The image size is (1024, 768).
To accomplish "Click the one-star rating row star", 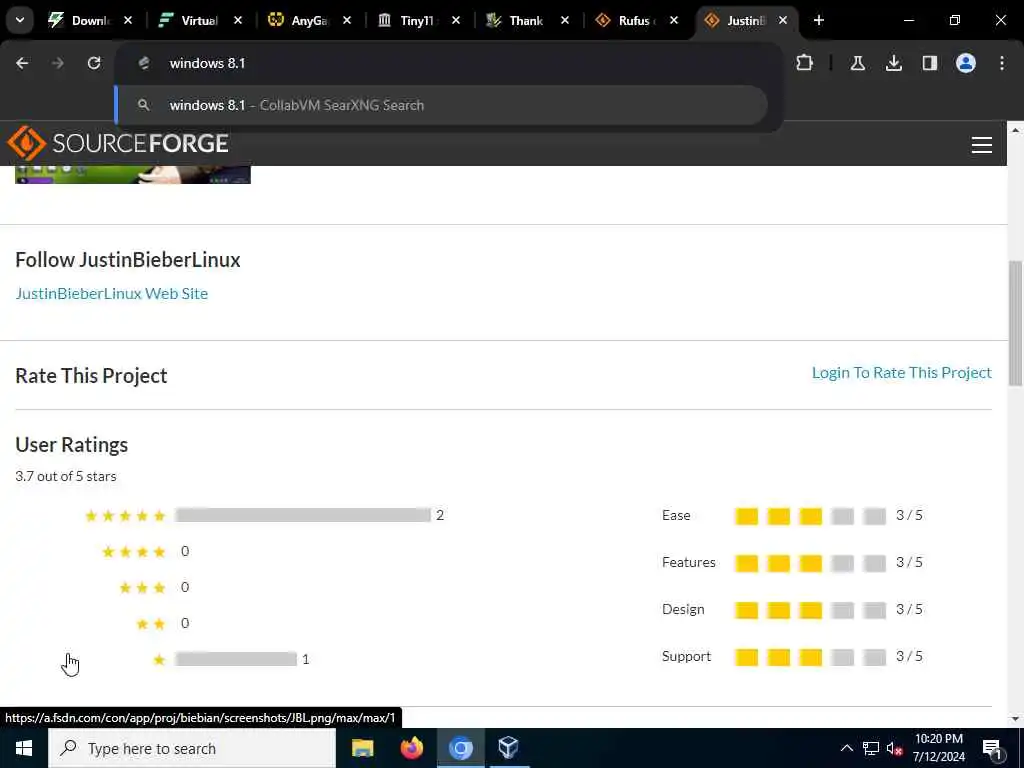I will 159,660.
